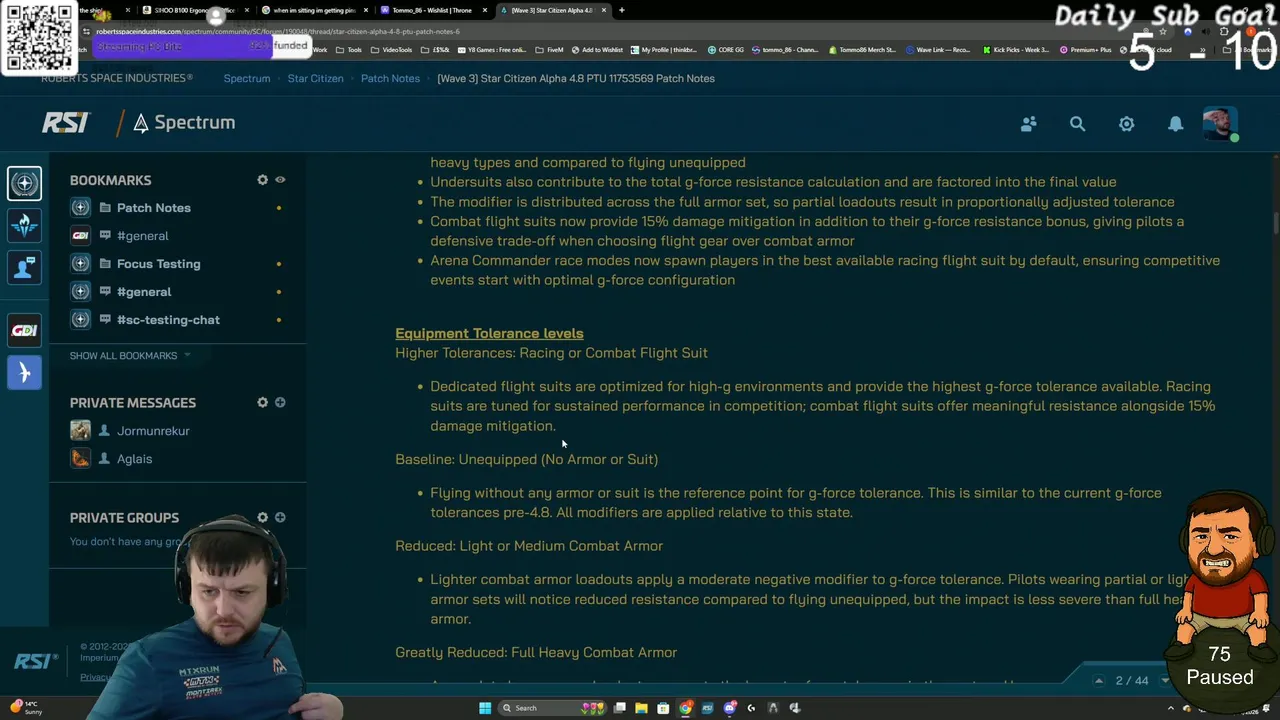Open CORE GG bookmark
1280x720 pixels.
pyautogui.click(x=726, y=50)
